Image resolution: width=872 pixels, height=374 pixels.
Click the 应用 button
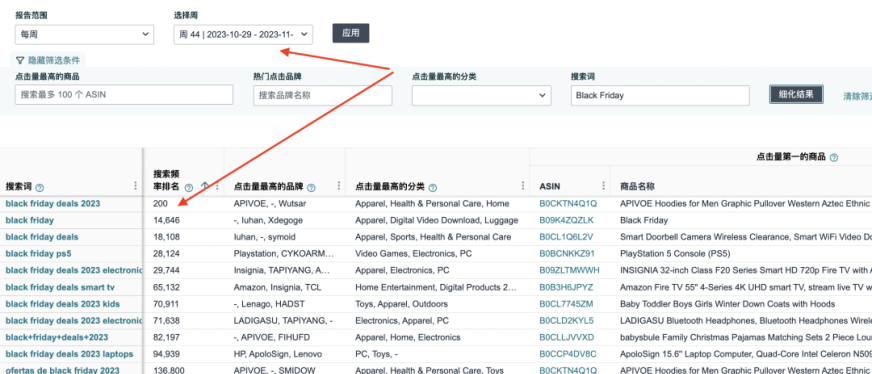(350, 33)
